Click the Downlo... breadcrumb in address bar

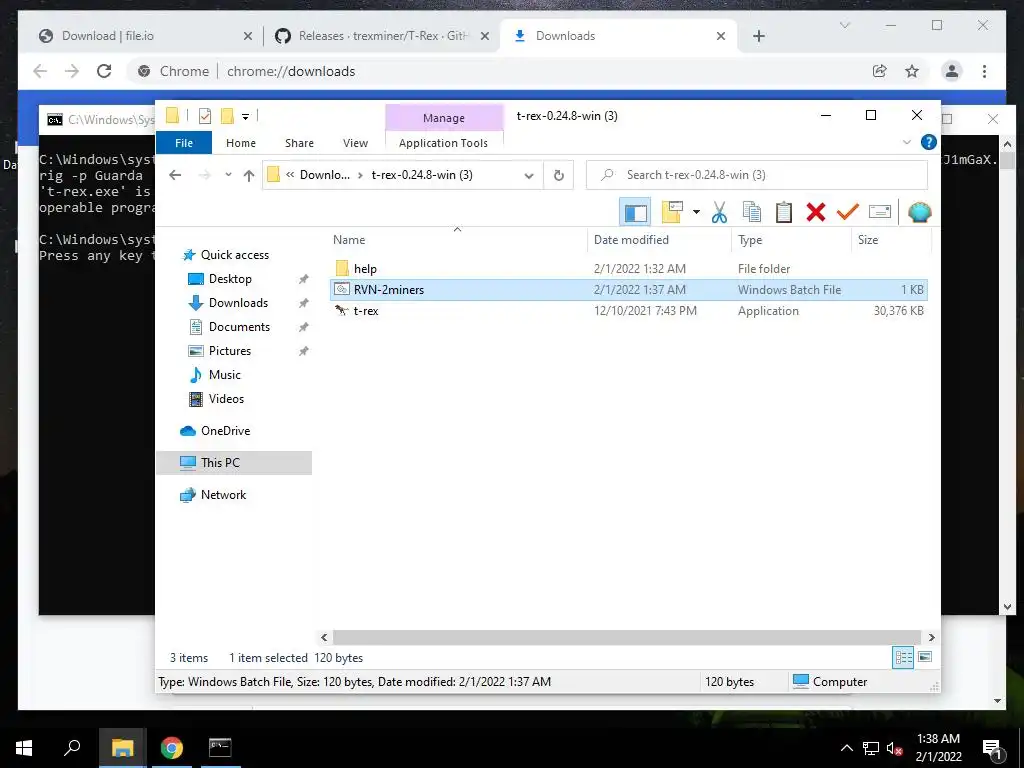coord(325,175)
